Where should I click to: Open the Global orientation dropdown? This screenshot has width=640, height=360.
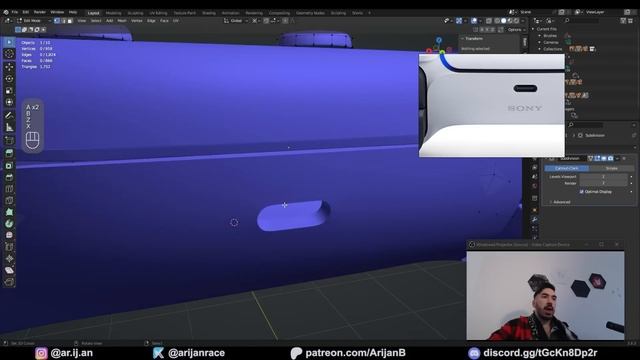point(236,20)
